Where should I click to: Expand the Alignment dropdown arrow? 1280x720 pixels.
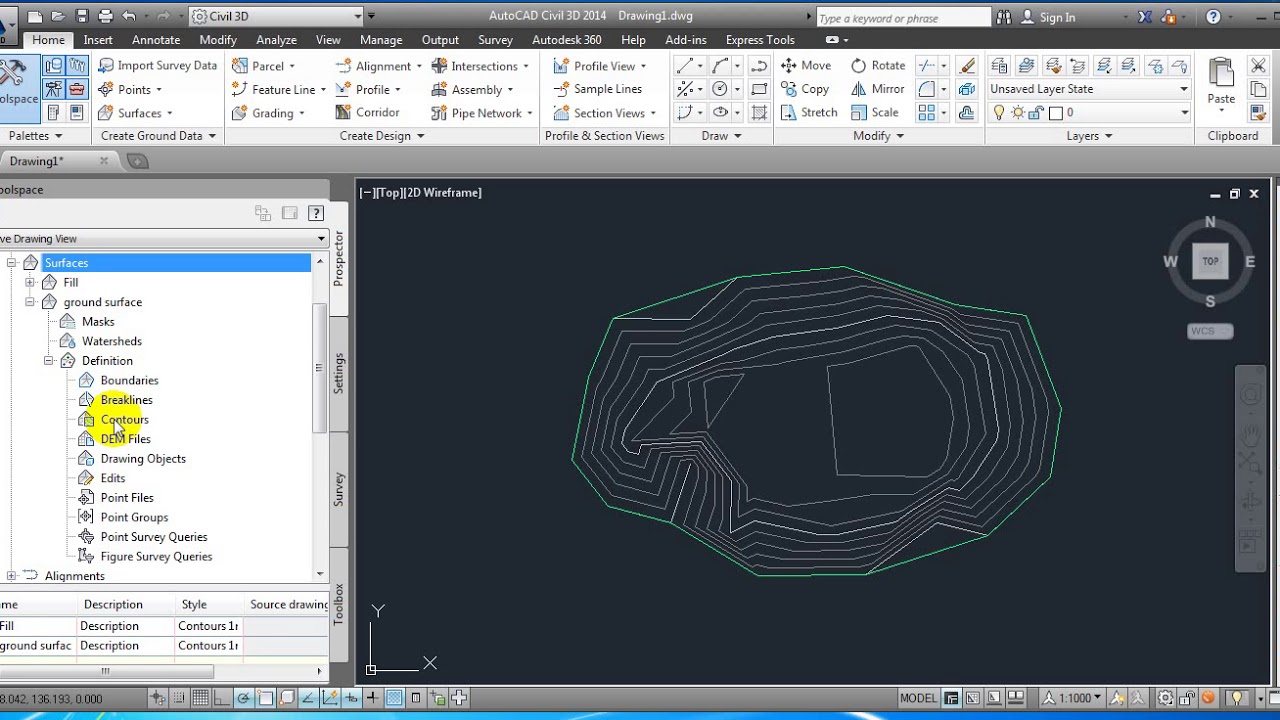[x=419, y=66]
